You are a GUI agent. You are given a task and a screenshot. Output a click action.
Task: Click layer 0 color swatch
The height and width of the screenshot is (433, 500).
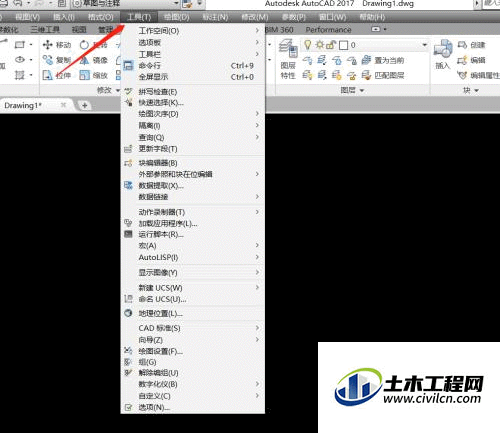point(343,45)
